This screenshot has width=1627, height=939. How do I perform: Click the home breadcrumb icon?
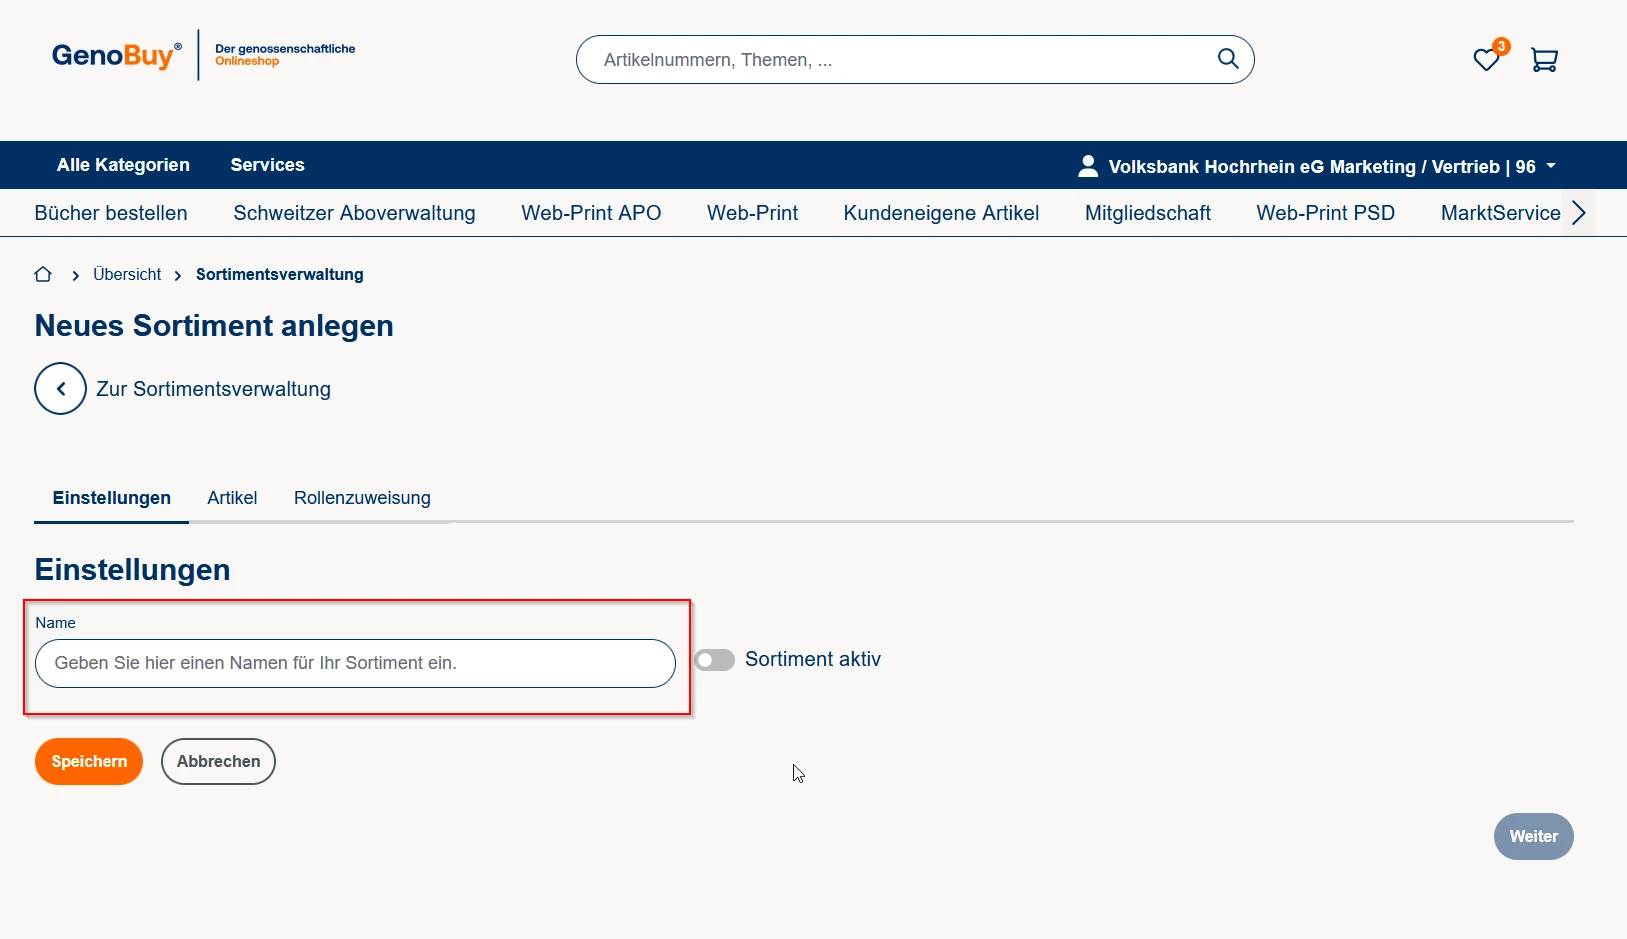pos(43,274)
